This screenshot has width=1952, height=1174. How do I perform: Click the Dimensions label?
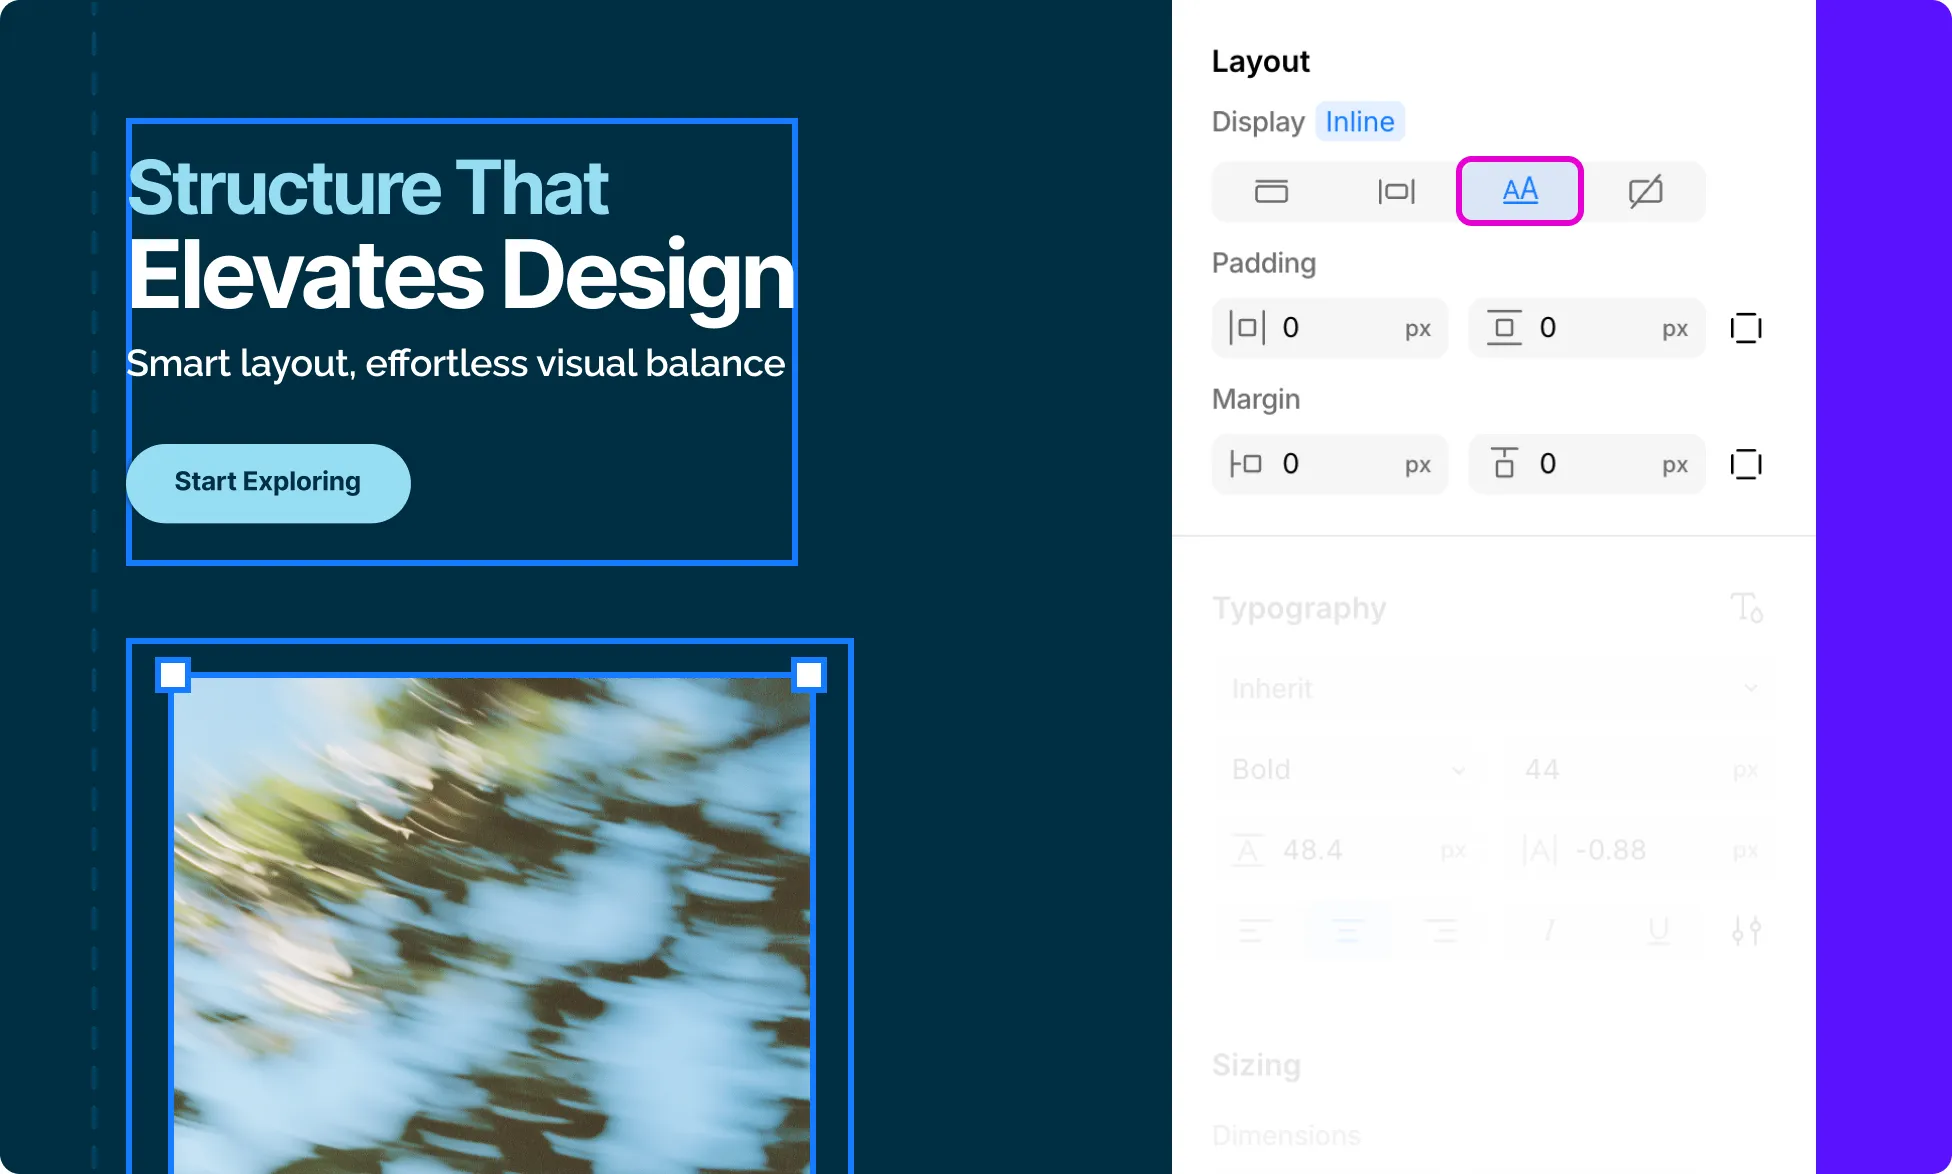pyautogui.click(x=1286, y=1135)
